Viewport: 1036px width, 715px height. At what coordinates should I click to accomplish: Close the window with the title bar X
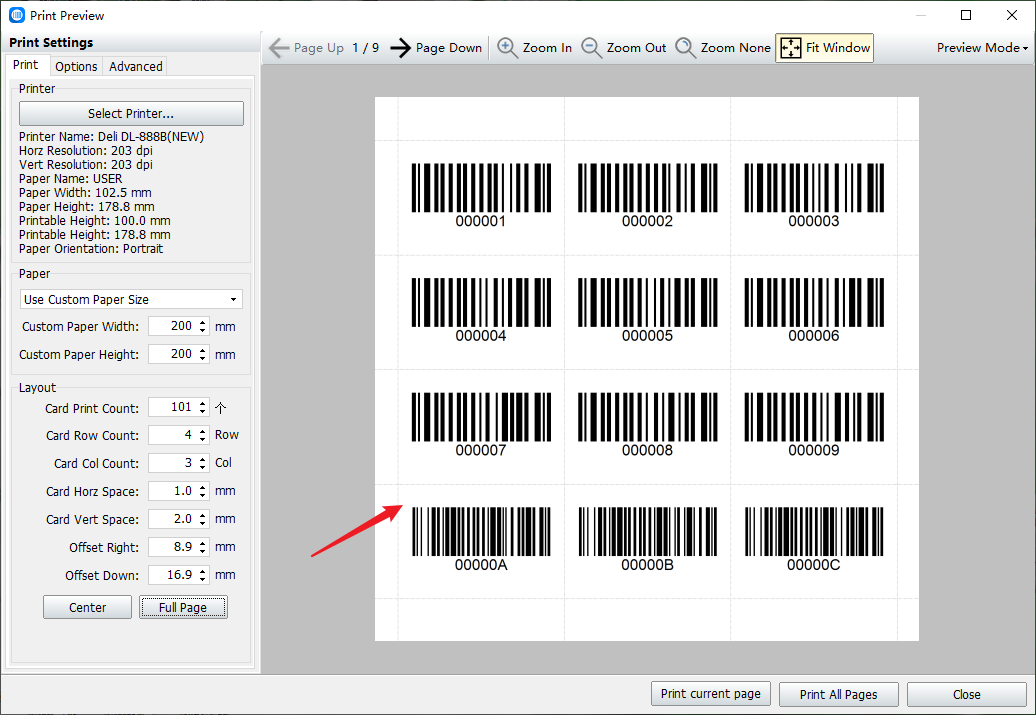coord(1012,15)
